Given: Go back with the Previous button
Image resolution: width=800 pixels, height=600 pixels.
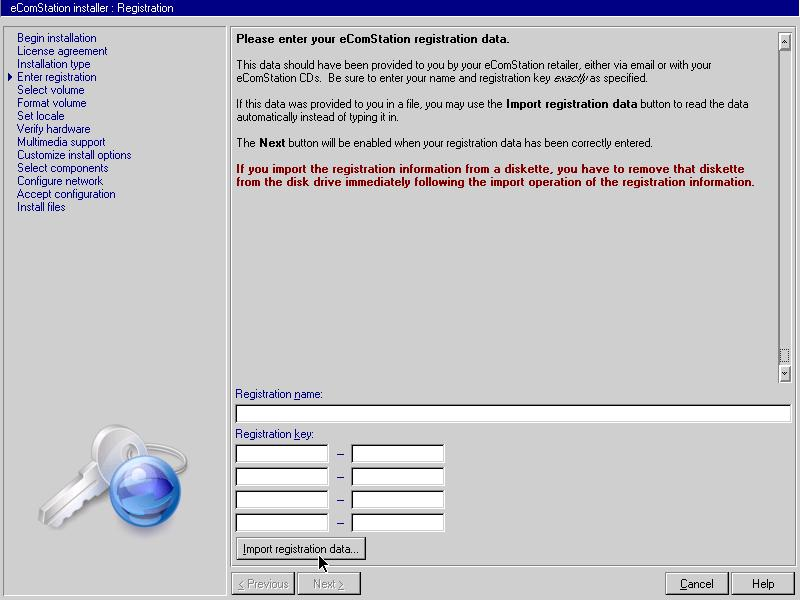Looking at the screenshot, I should coord(263,584).
